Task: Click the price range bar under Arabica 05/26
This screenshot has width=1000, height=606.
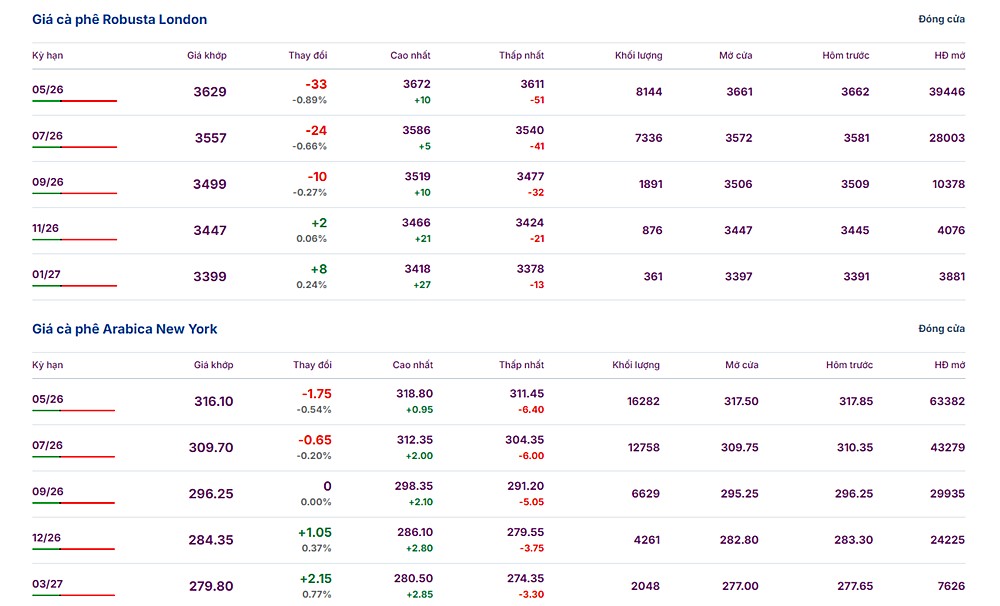Action: tap(73, 411)
